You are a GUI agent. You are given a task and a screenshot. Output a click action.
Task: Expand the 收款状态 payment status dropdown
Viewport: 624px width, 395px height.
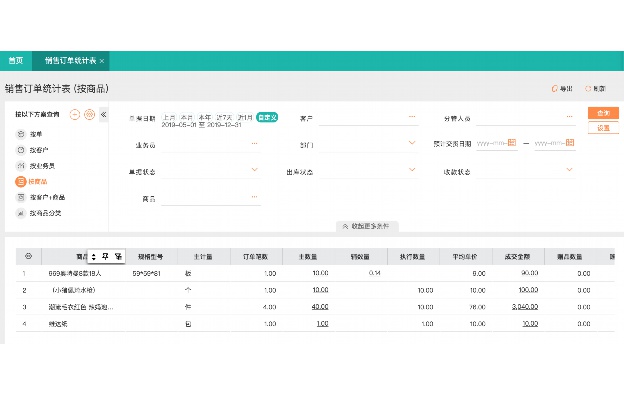pos(569,170)
